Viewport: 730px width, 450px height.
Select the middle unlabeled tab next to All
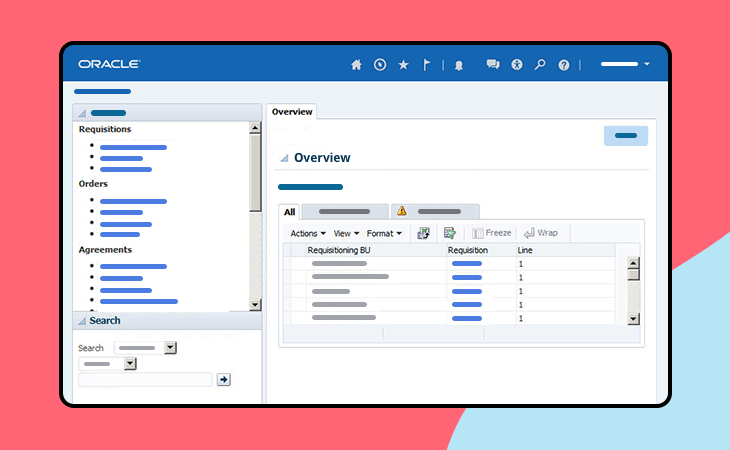pyautogui.click(x=345, y=211)
